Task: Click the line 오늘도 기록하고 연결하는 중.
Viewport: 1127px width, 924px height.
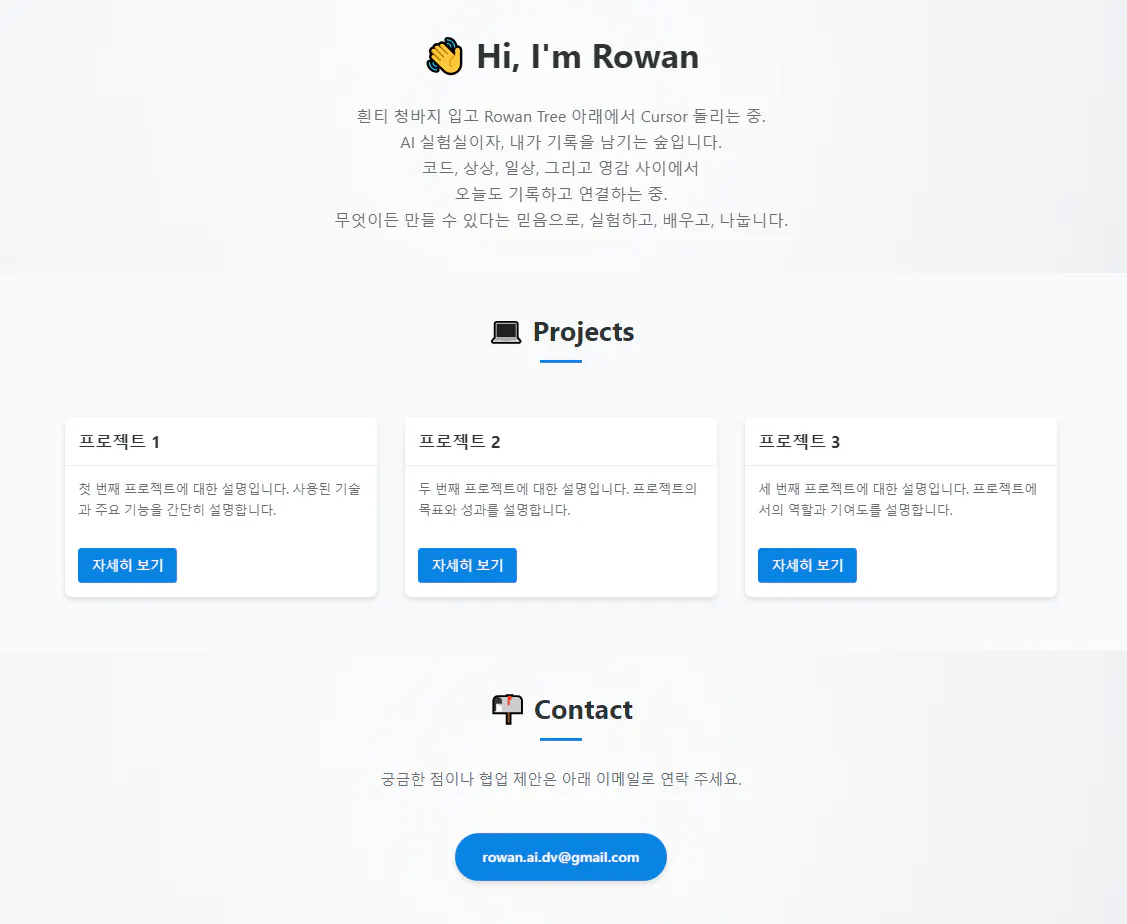Action: pos(561,194)
